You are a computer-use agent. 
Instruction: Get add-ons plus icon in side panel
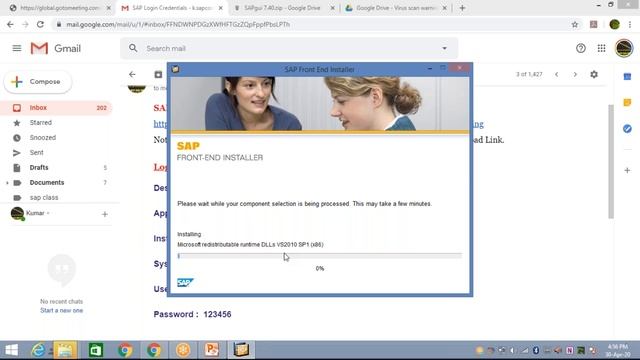[x=627, y=170]
